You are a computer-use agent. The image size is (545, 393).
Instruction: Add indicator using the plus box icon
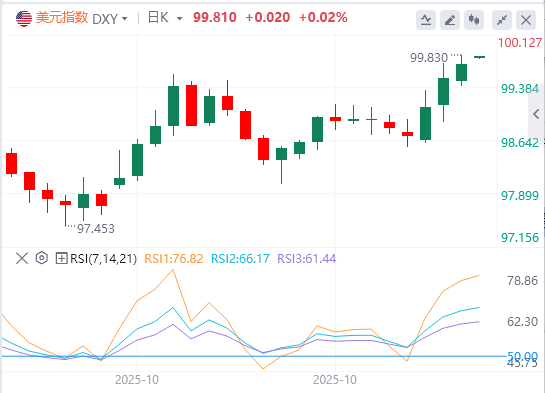click(x=62, y=259)
